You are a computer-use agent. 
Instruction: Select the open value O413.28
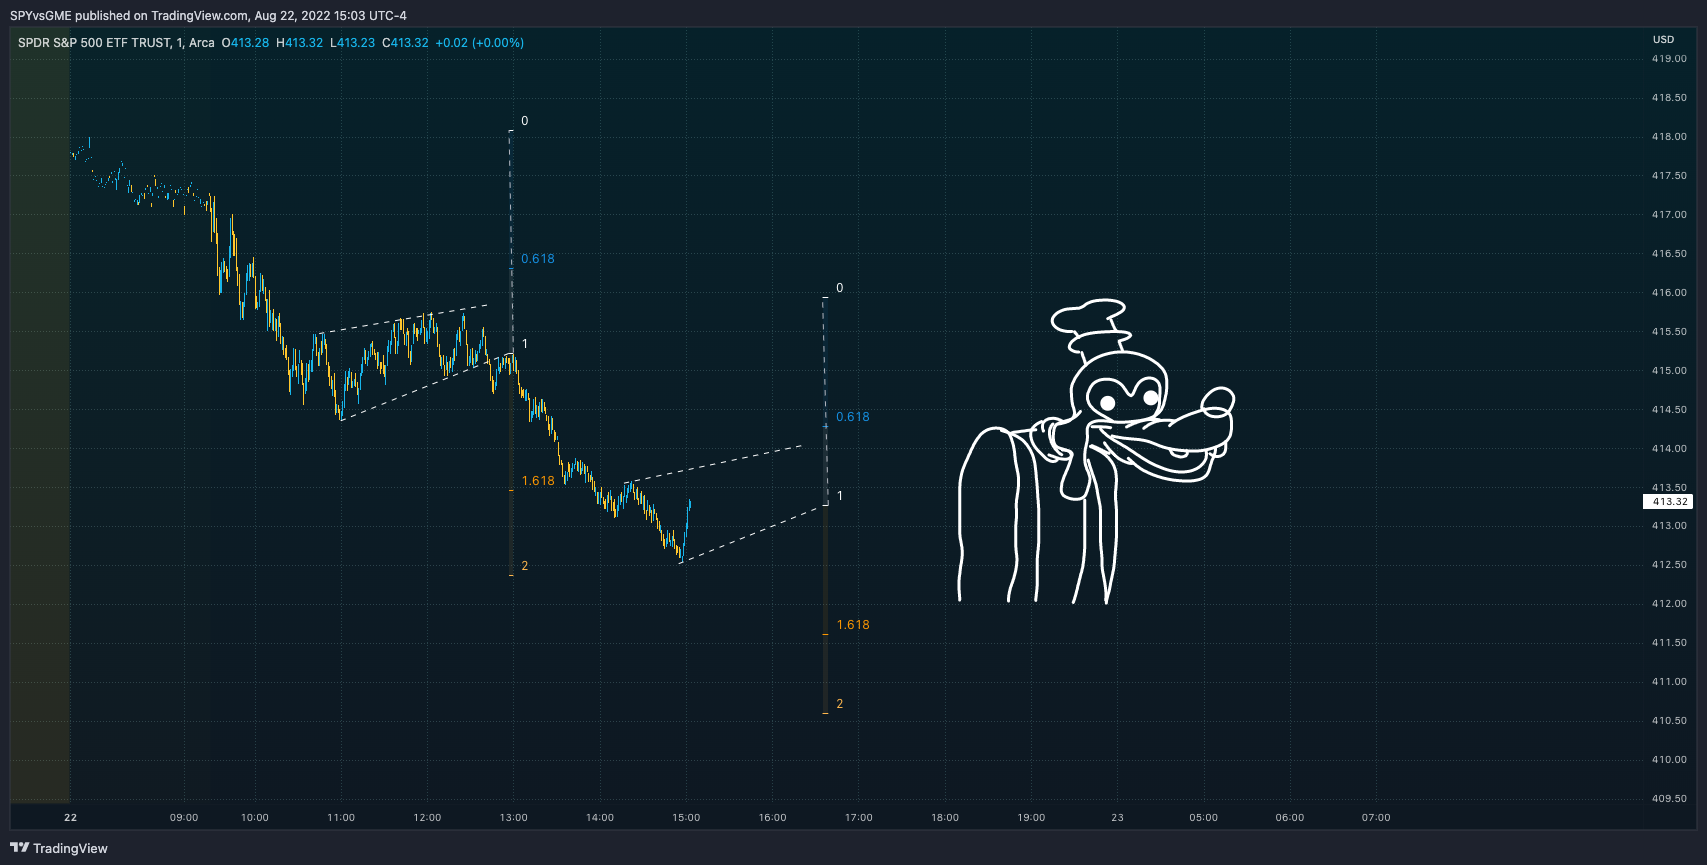(245, 43)
